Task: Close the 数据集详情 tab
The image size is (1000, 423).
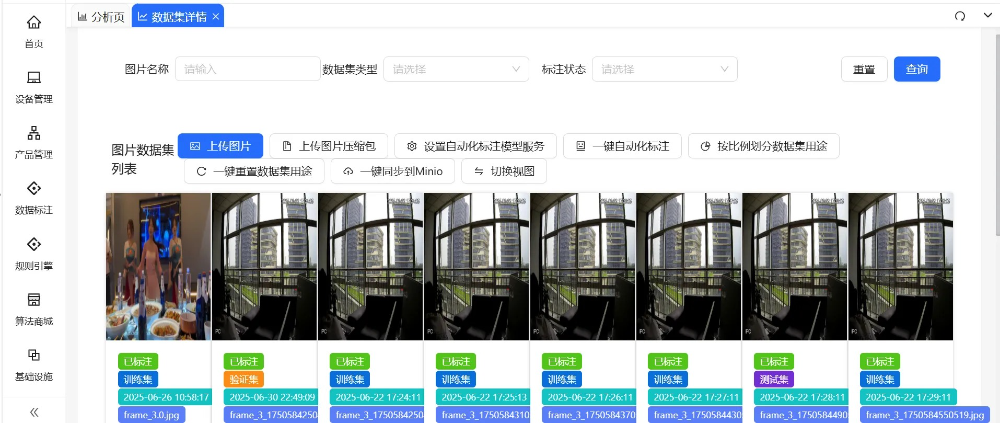Action: 216,17
